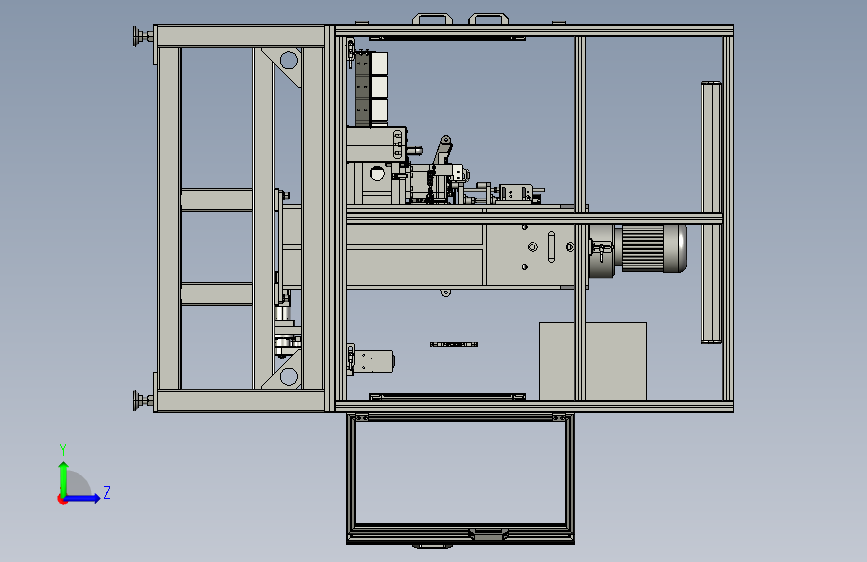Viewport: 867px width, 562px height.
Task: Click the red origin ball of the triad
Action: click(x=62, y=499)
